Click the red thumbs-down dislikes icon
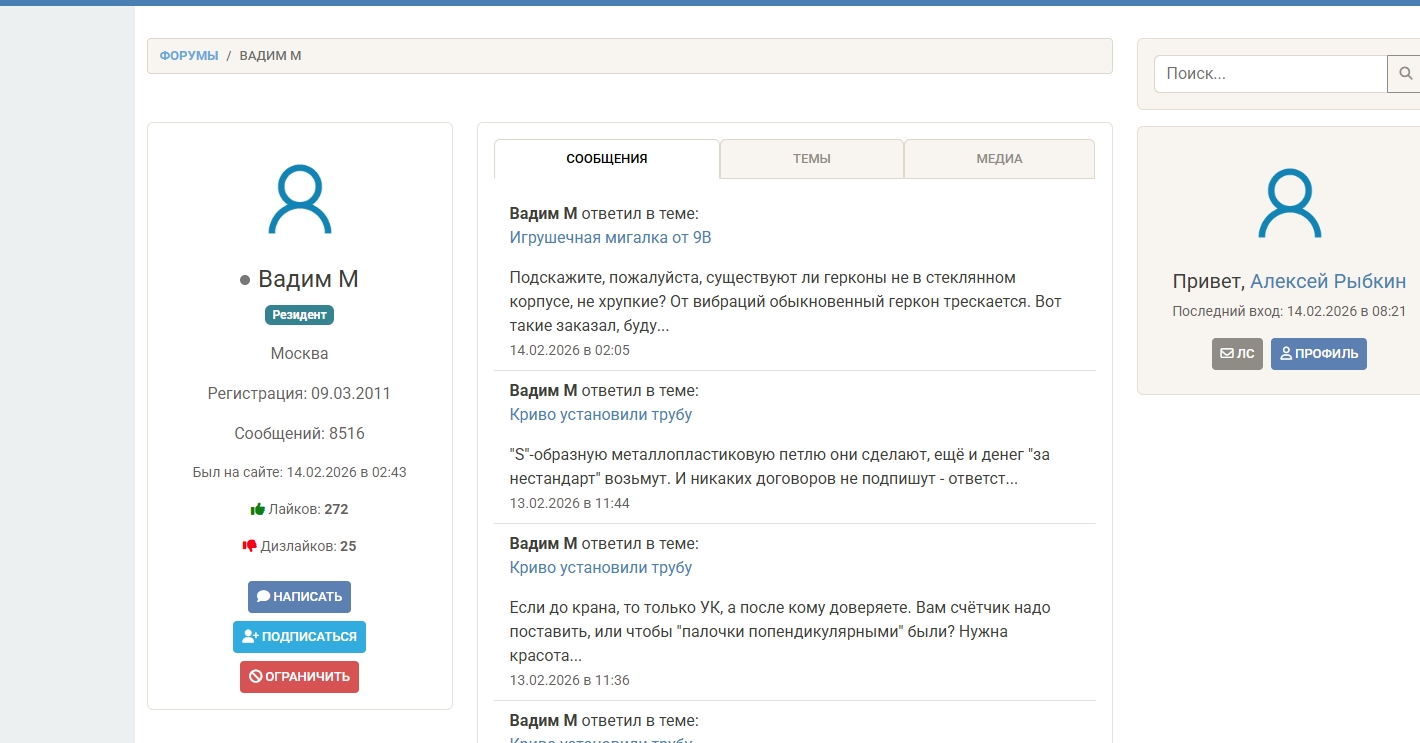 tap(249, 546)
